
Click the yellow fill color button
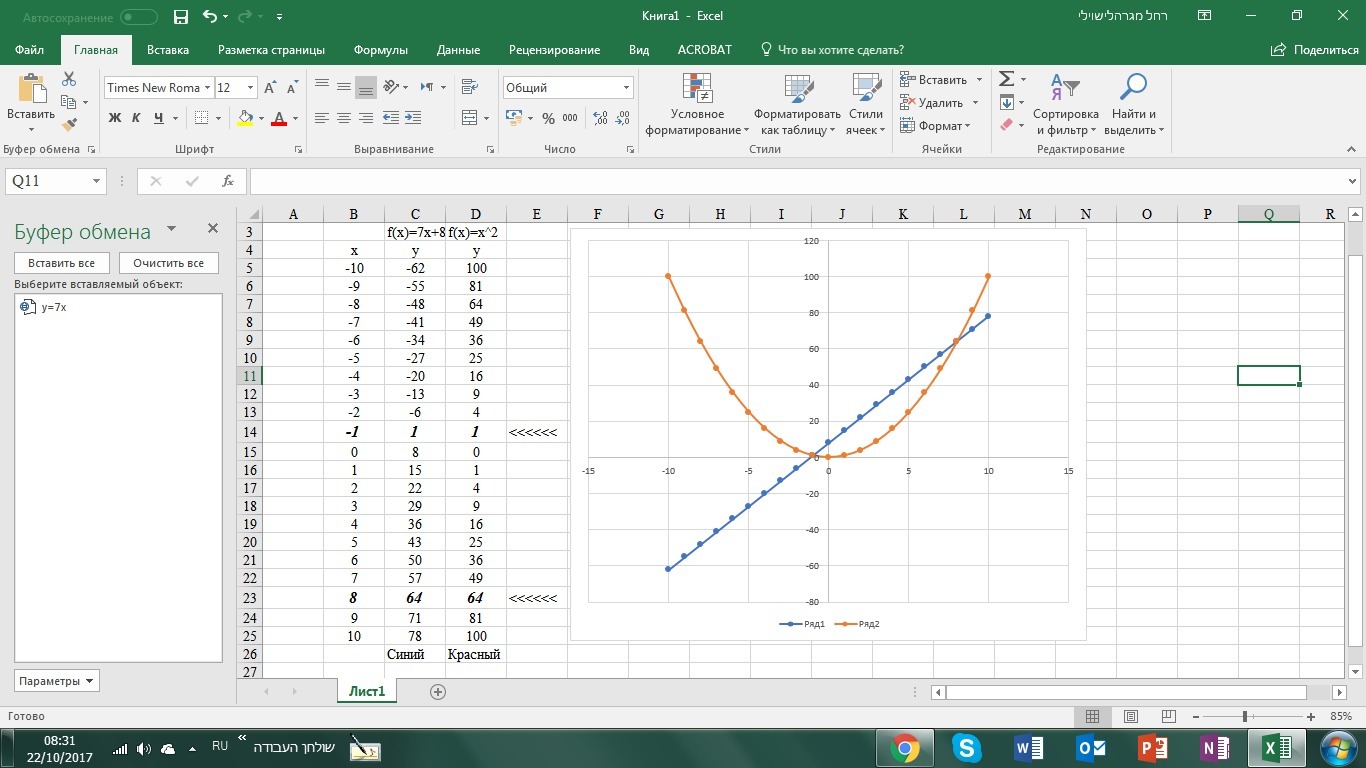(245, 118)
